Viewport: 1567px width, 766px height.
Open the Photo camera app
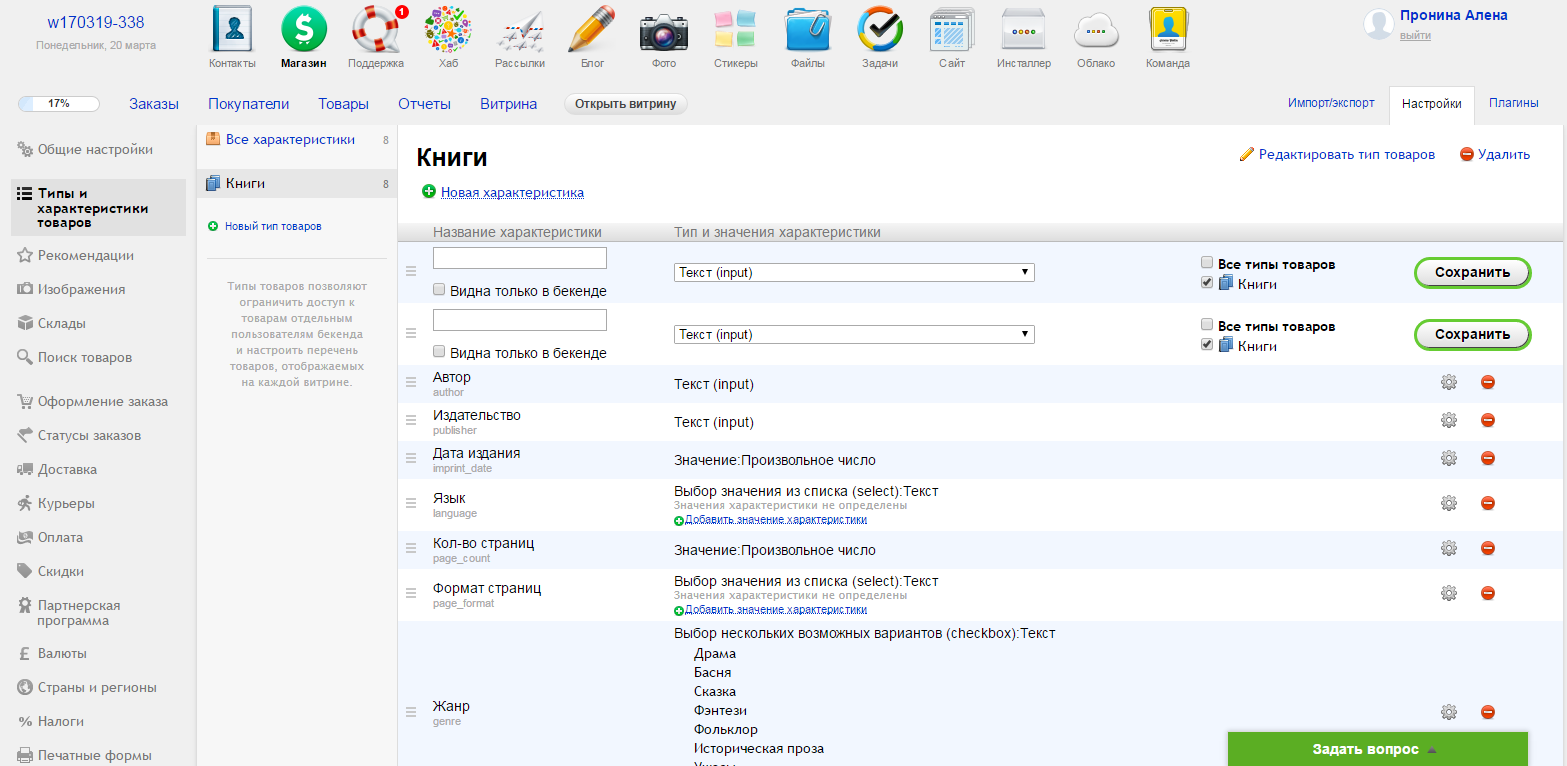pyautogui.click(x=663, y=30)
